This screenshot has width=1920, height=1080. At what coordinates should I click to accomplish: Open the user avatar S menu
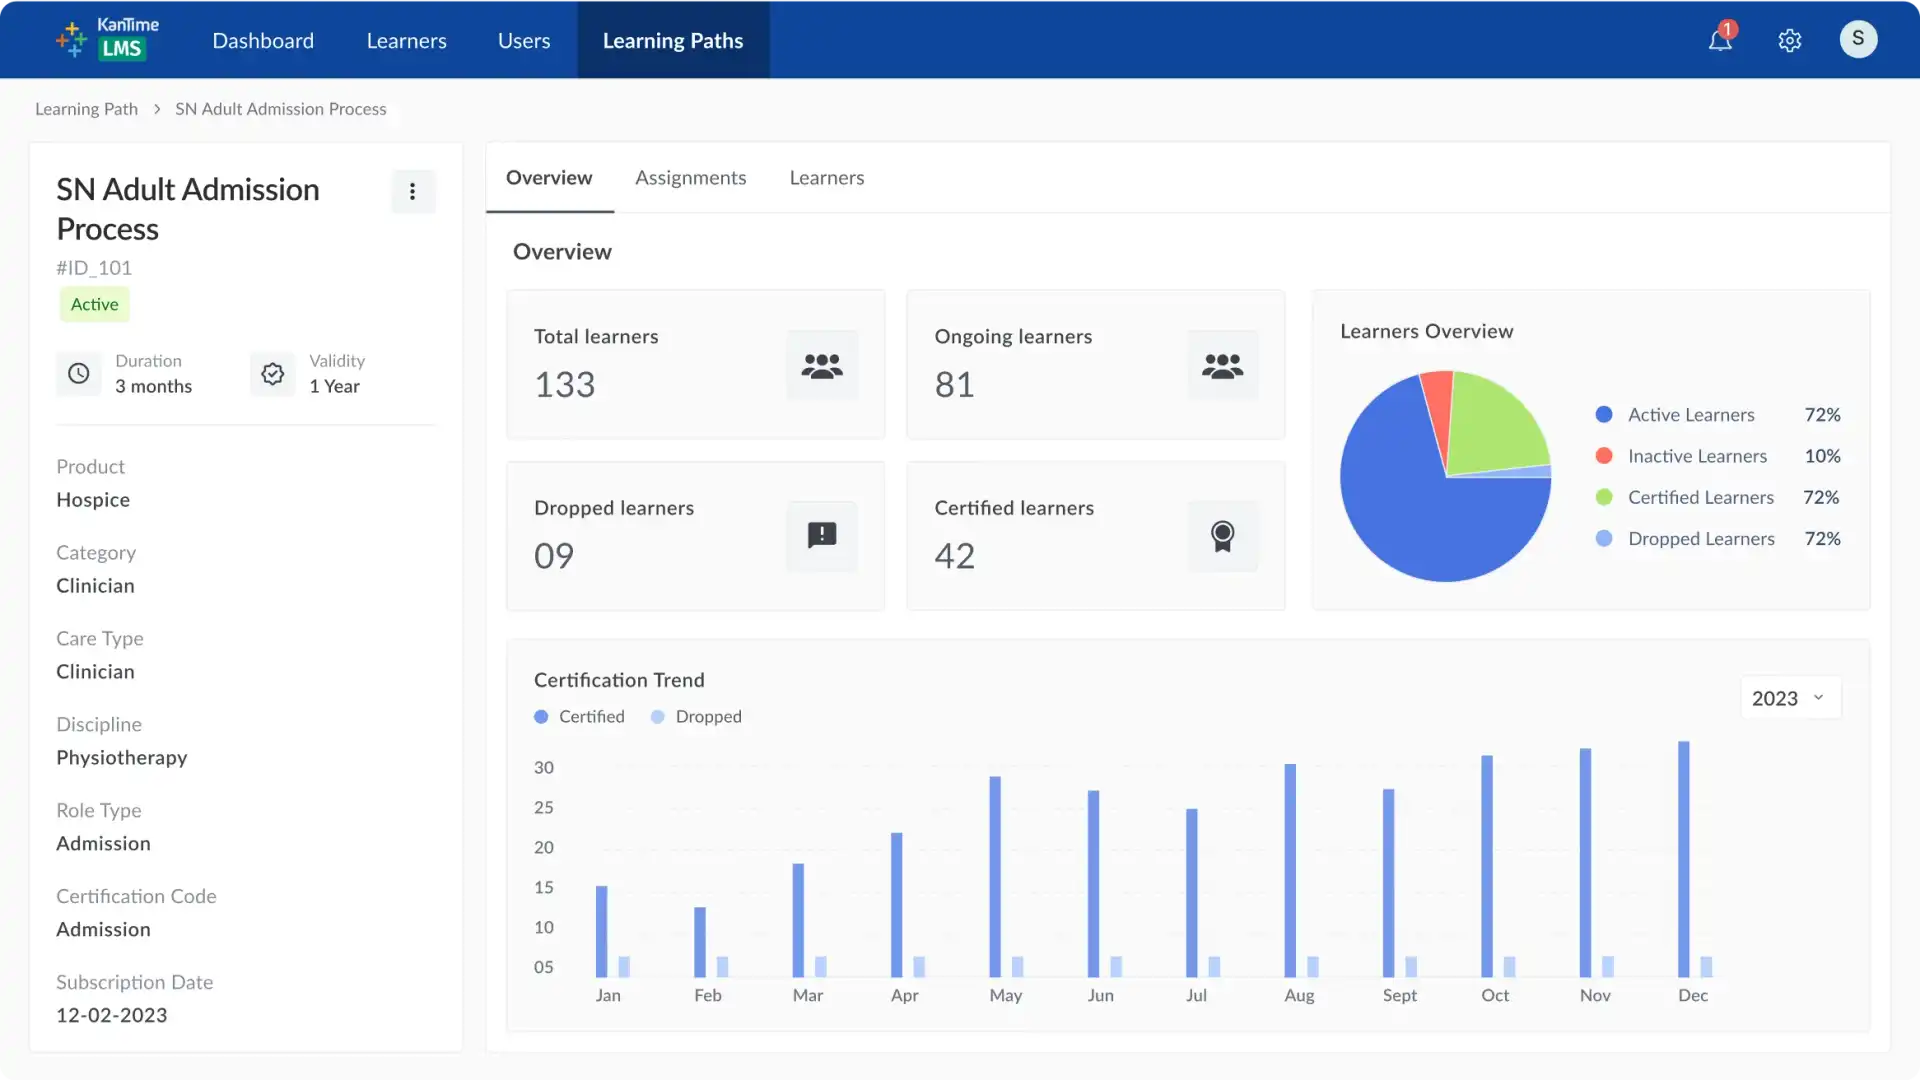(1858, 39)
